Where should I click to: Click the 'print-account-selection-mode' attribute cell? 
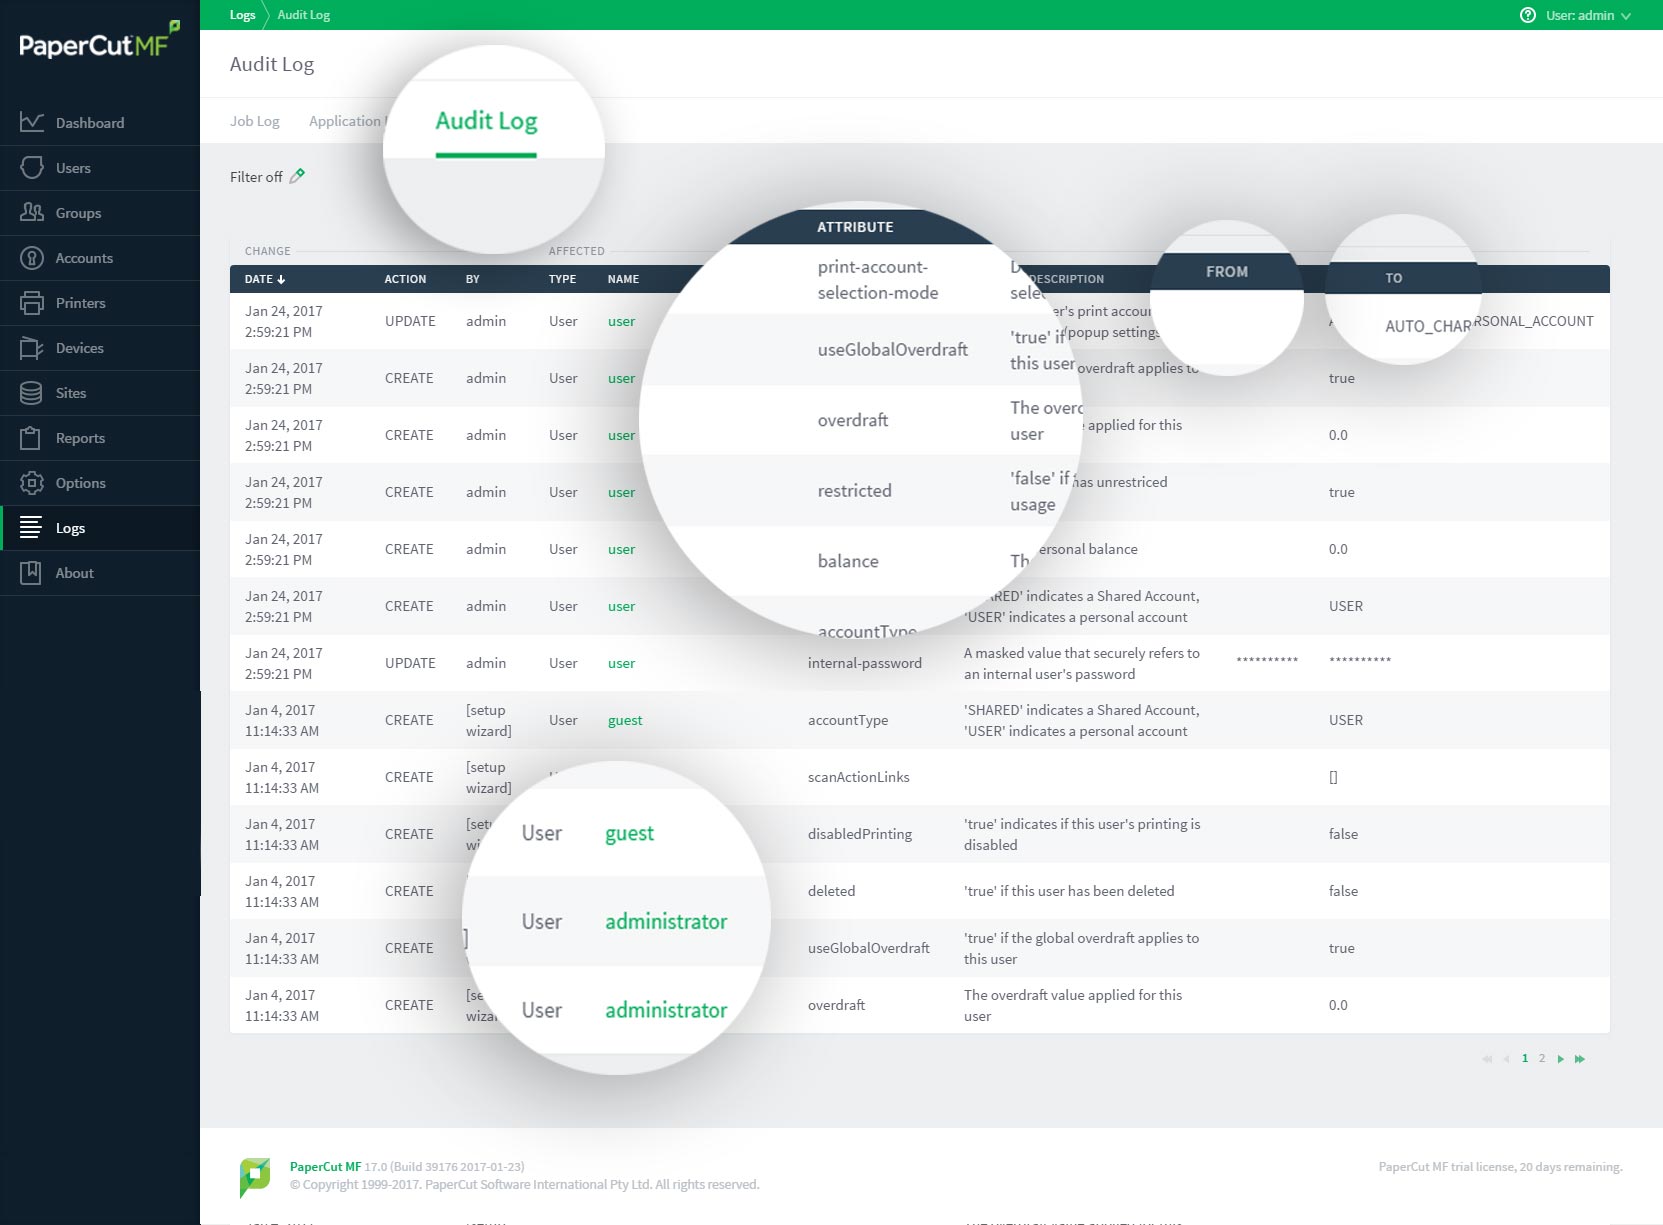(878, 280)
